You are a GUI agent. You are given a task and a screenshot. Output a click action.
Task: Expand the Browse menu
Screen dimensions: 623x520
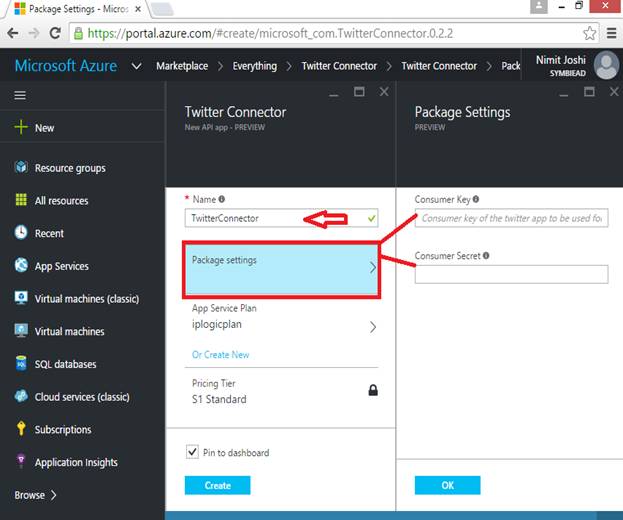(35, 495)
